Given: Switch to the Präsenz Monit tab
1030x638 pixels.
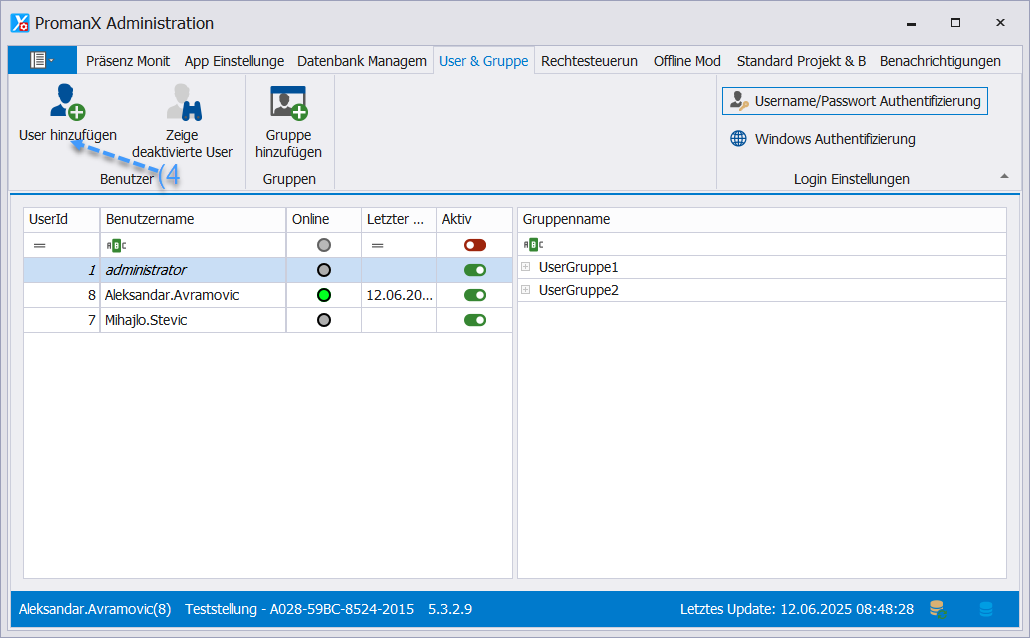Looking at the screenshot, I should point(128,61).
